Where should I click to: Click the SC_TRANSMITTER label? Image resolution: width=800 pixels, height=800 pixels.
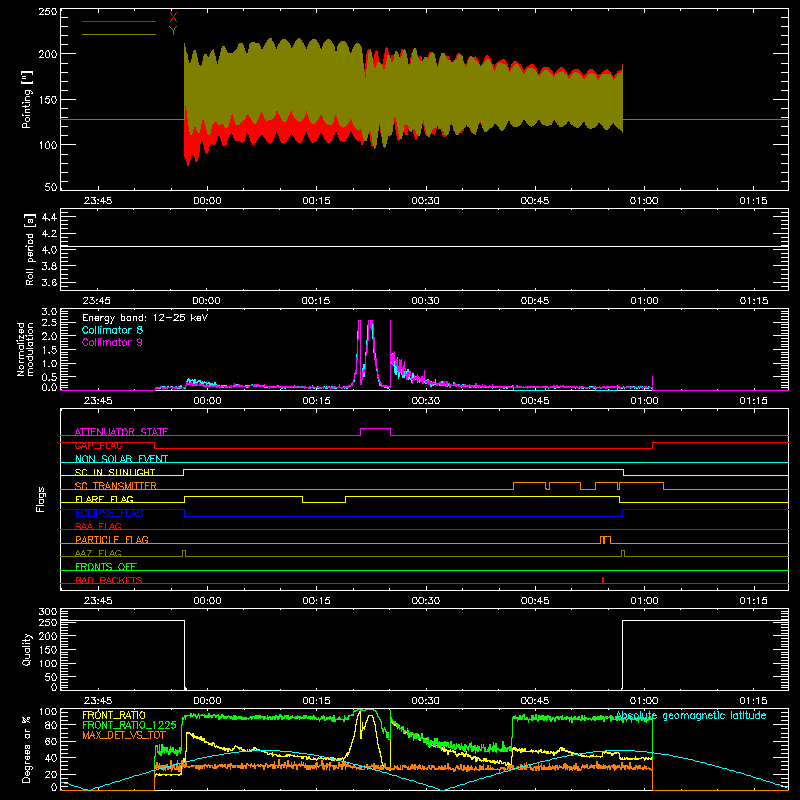coord(115,486)
